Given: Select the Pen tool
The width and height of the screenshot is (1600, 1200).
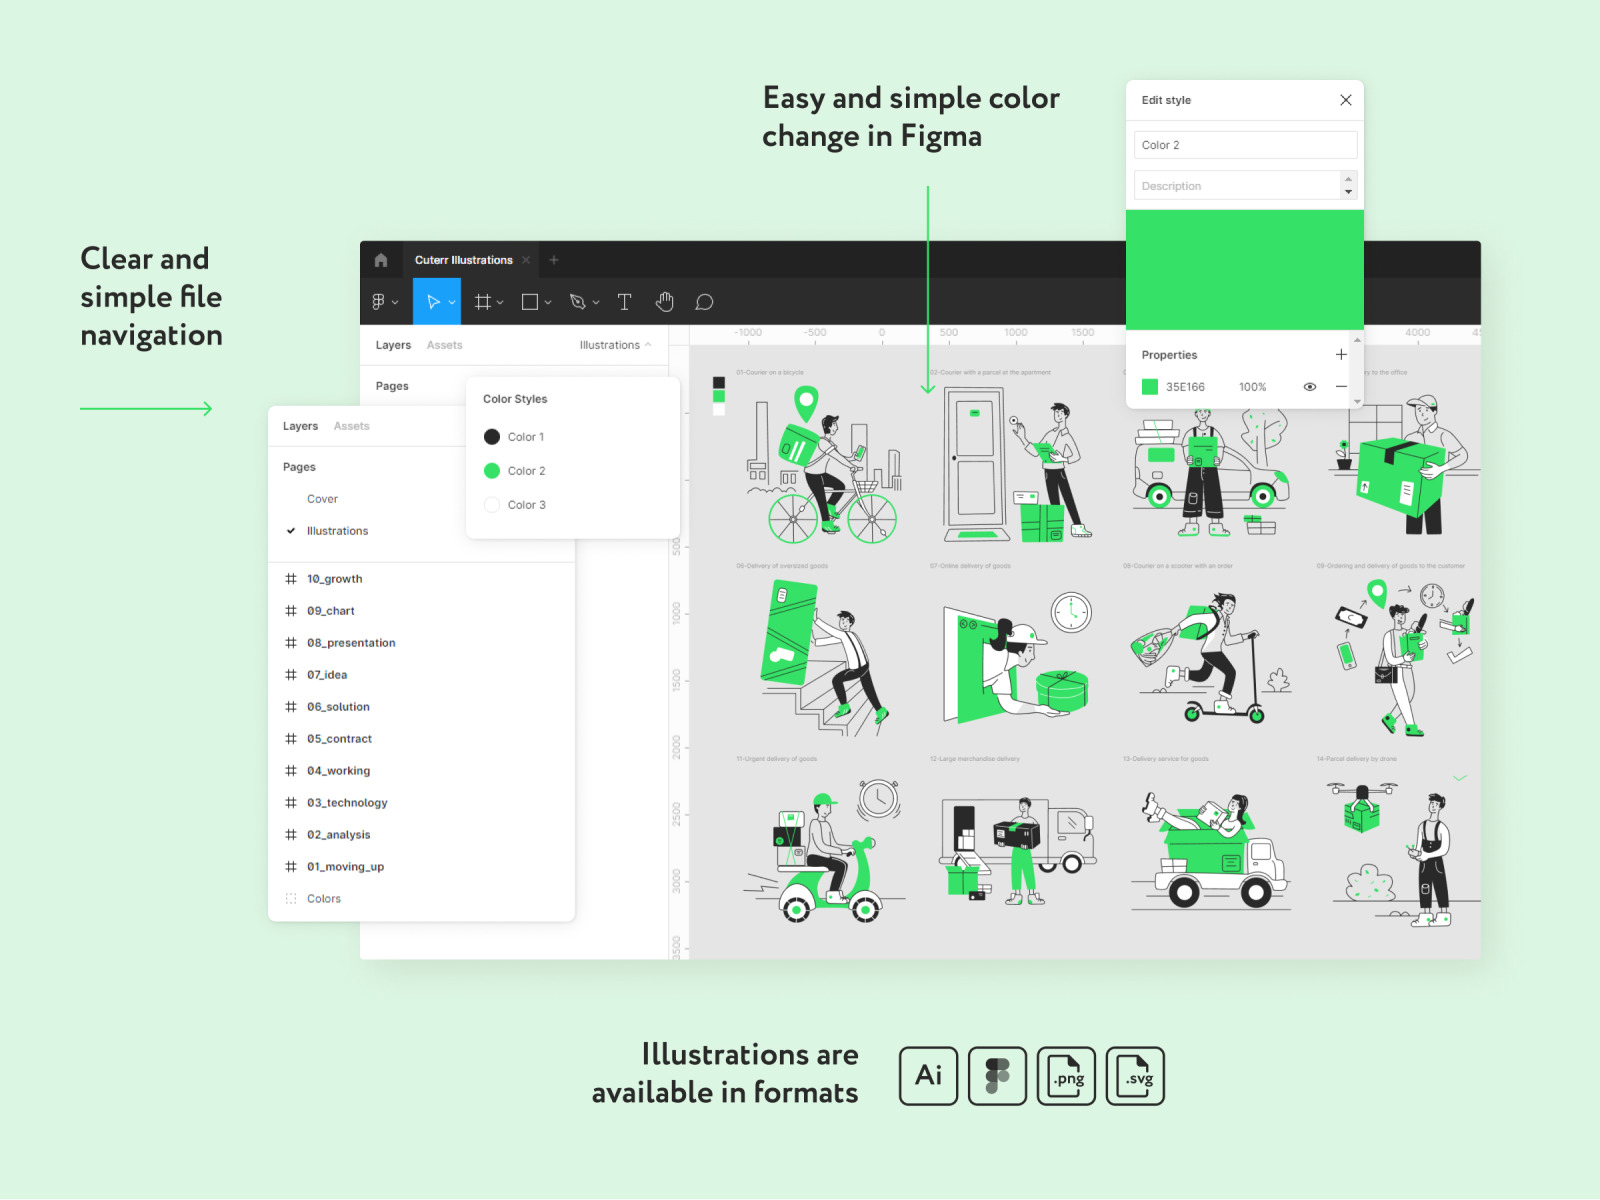Looking at the screenshot, I should click(577, 302).
